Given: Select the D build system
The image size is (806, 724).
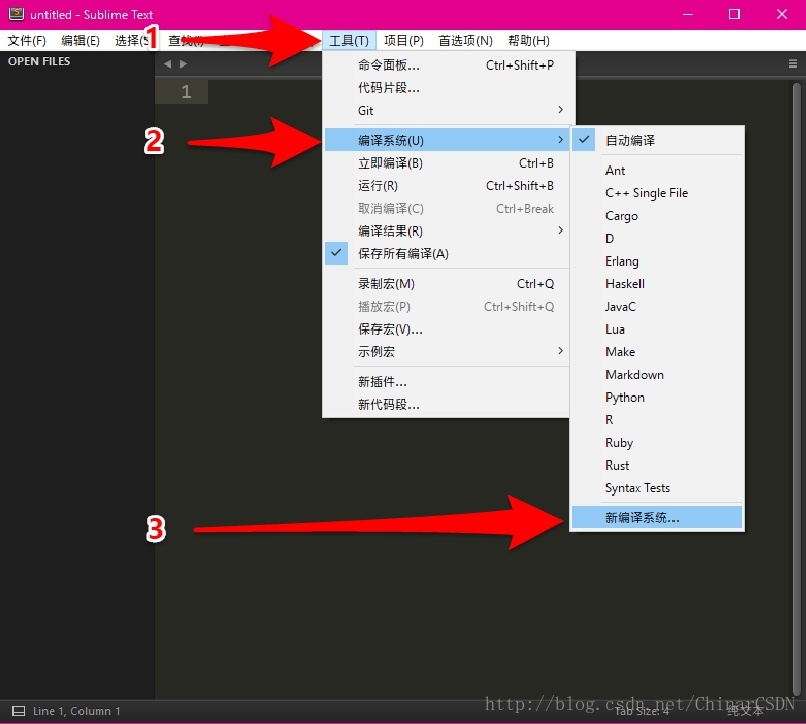Looking at the screenshot, I should [x=657, y=239].
